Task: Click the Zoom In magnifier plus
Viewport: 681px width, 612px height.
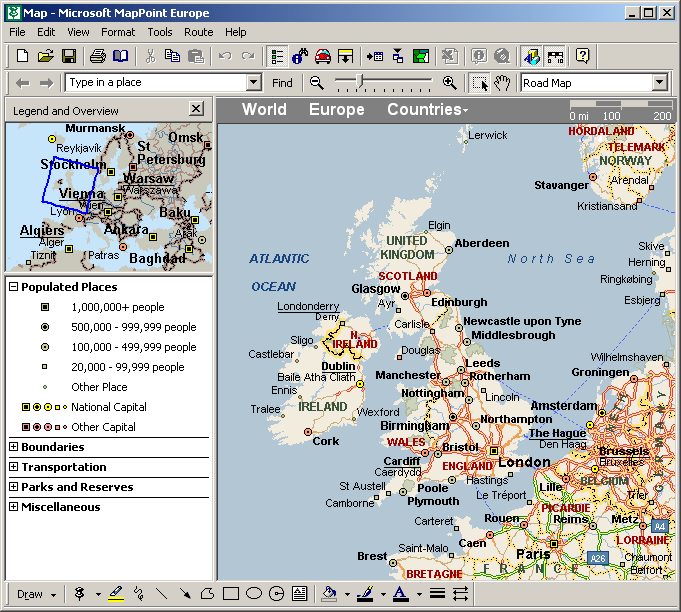Action: point(450,83)
